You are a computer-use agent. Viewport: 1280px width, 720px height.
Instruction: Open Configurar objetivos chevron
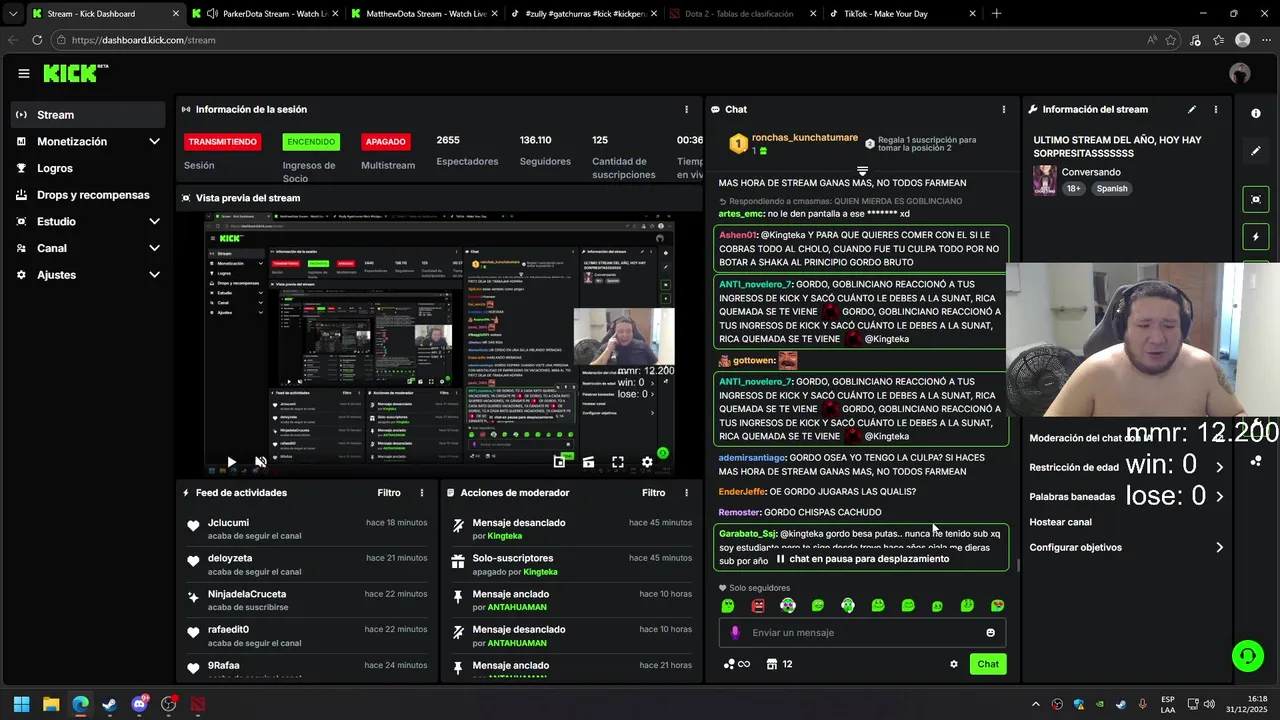pos(1219,548)
